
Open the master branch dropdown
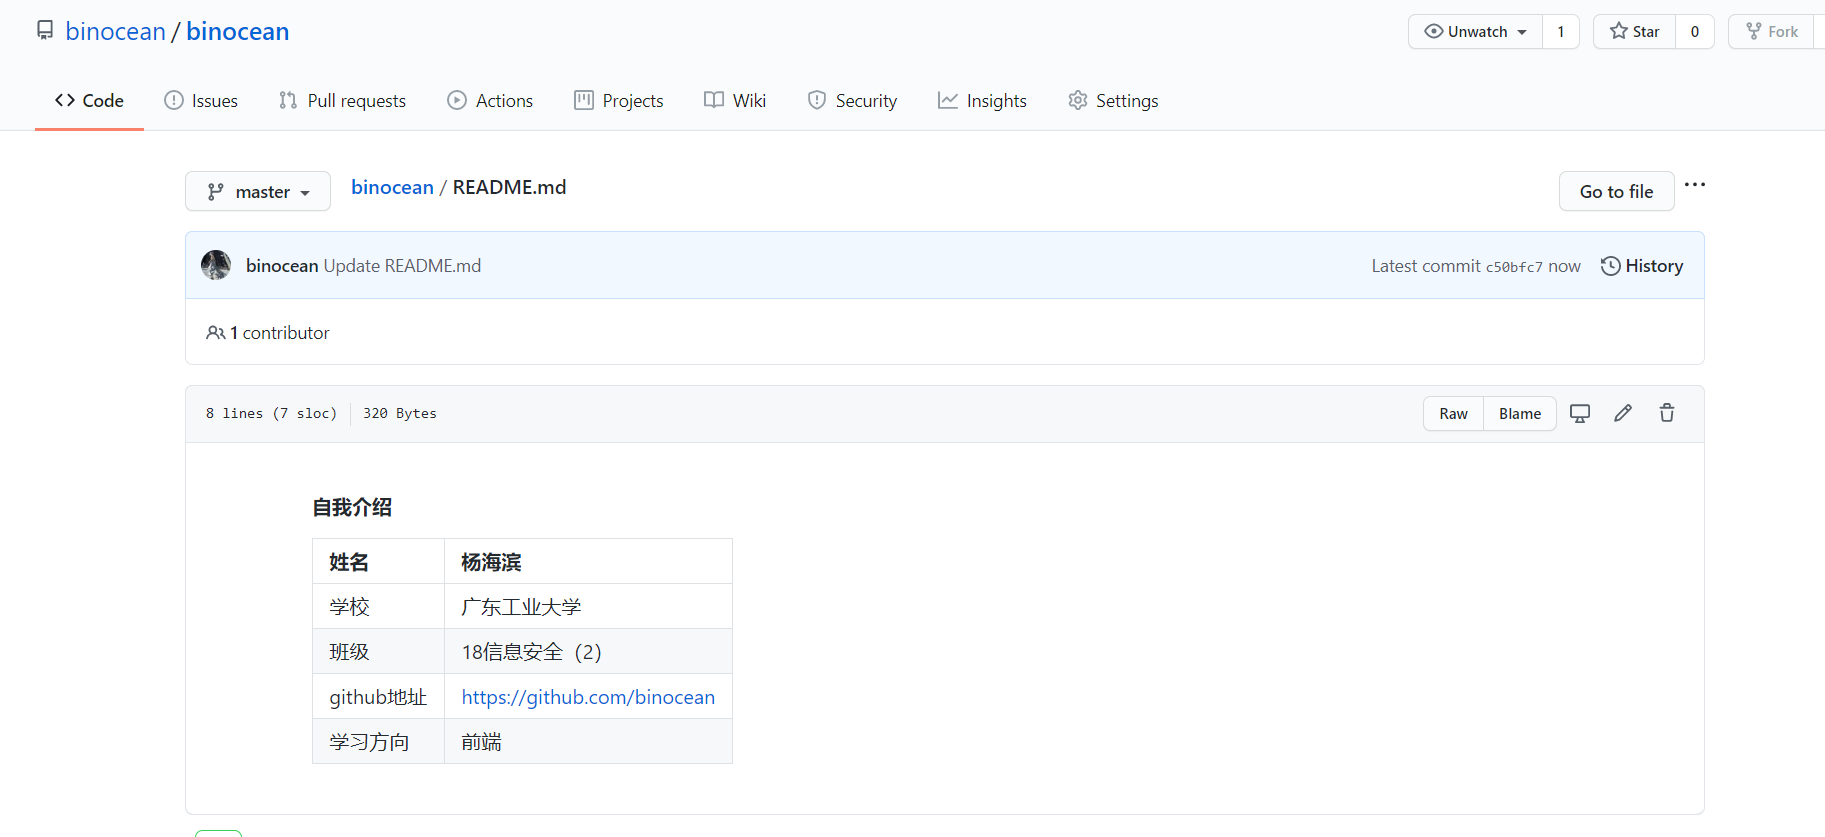pos(258,191)
